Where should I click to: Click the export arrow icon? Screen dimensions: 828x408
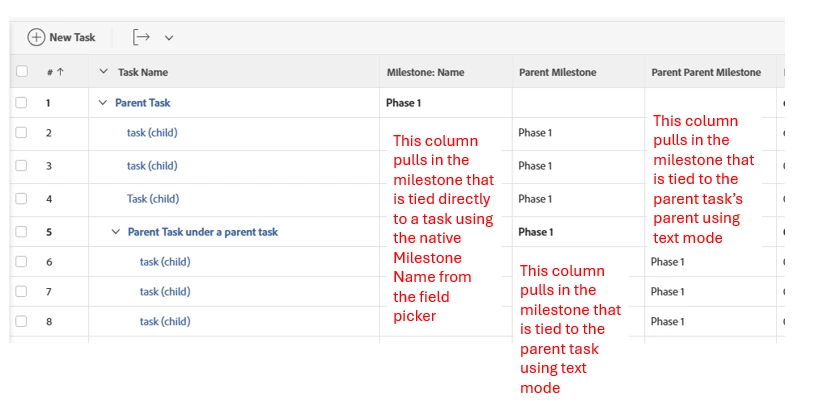pos(142,37)
